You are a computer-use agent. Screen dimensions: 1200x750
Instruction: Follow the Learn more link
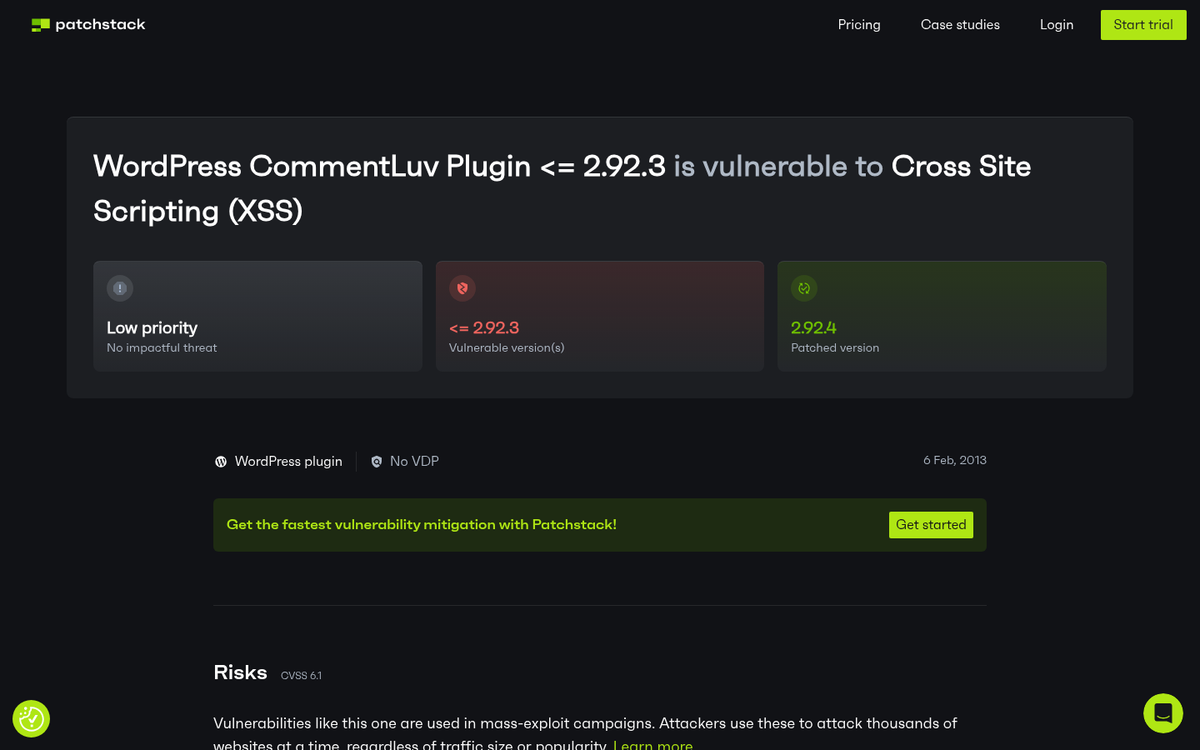[653, 745]
